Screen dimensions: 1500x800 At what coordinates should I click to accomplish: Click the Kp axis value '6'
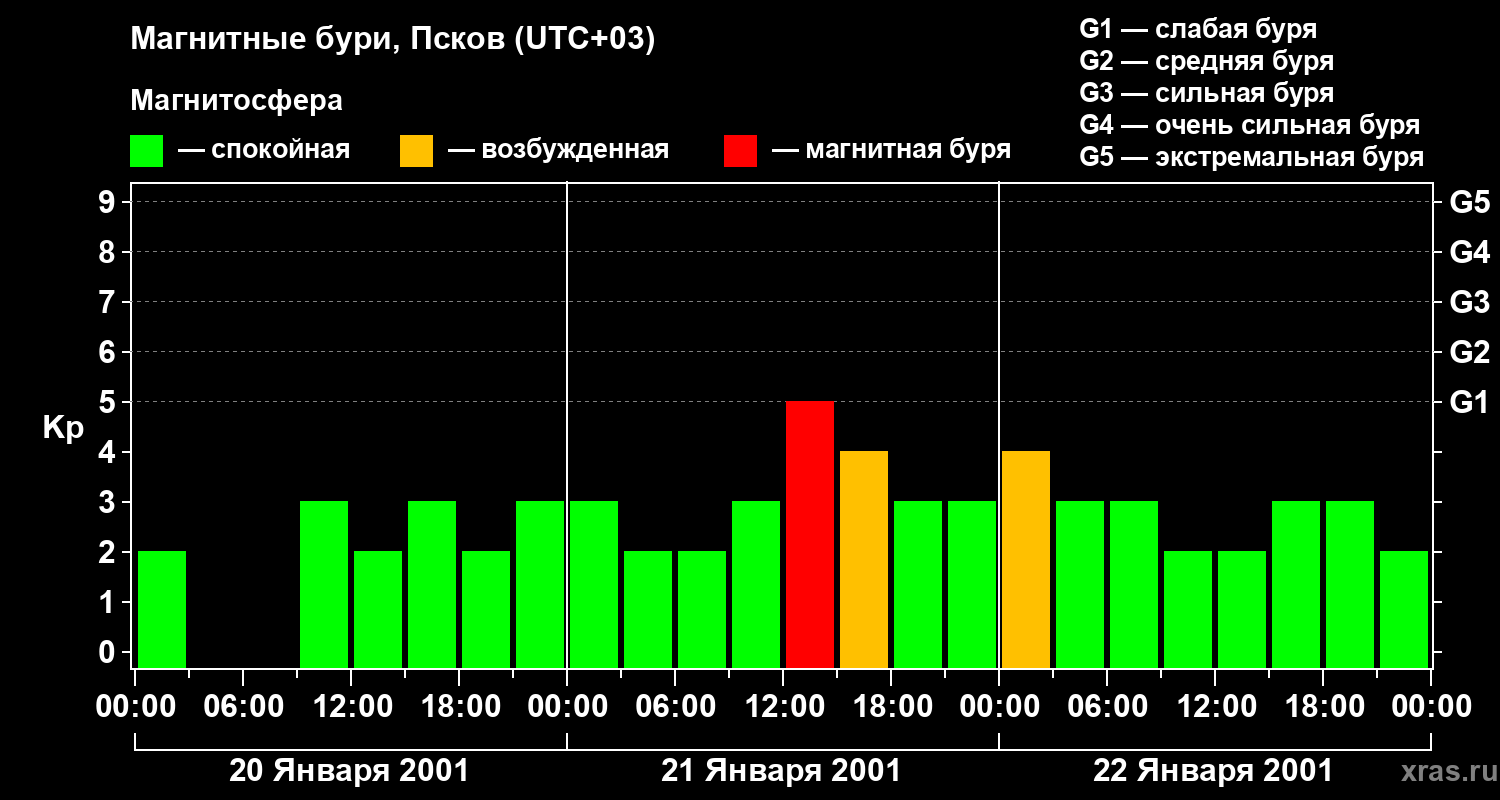109,352
